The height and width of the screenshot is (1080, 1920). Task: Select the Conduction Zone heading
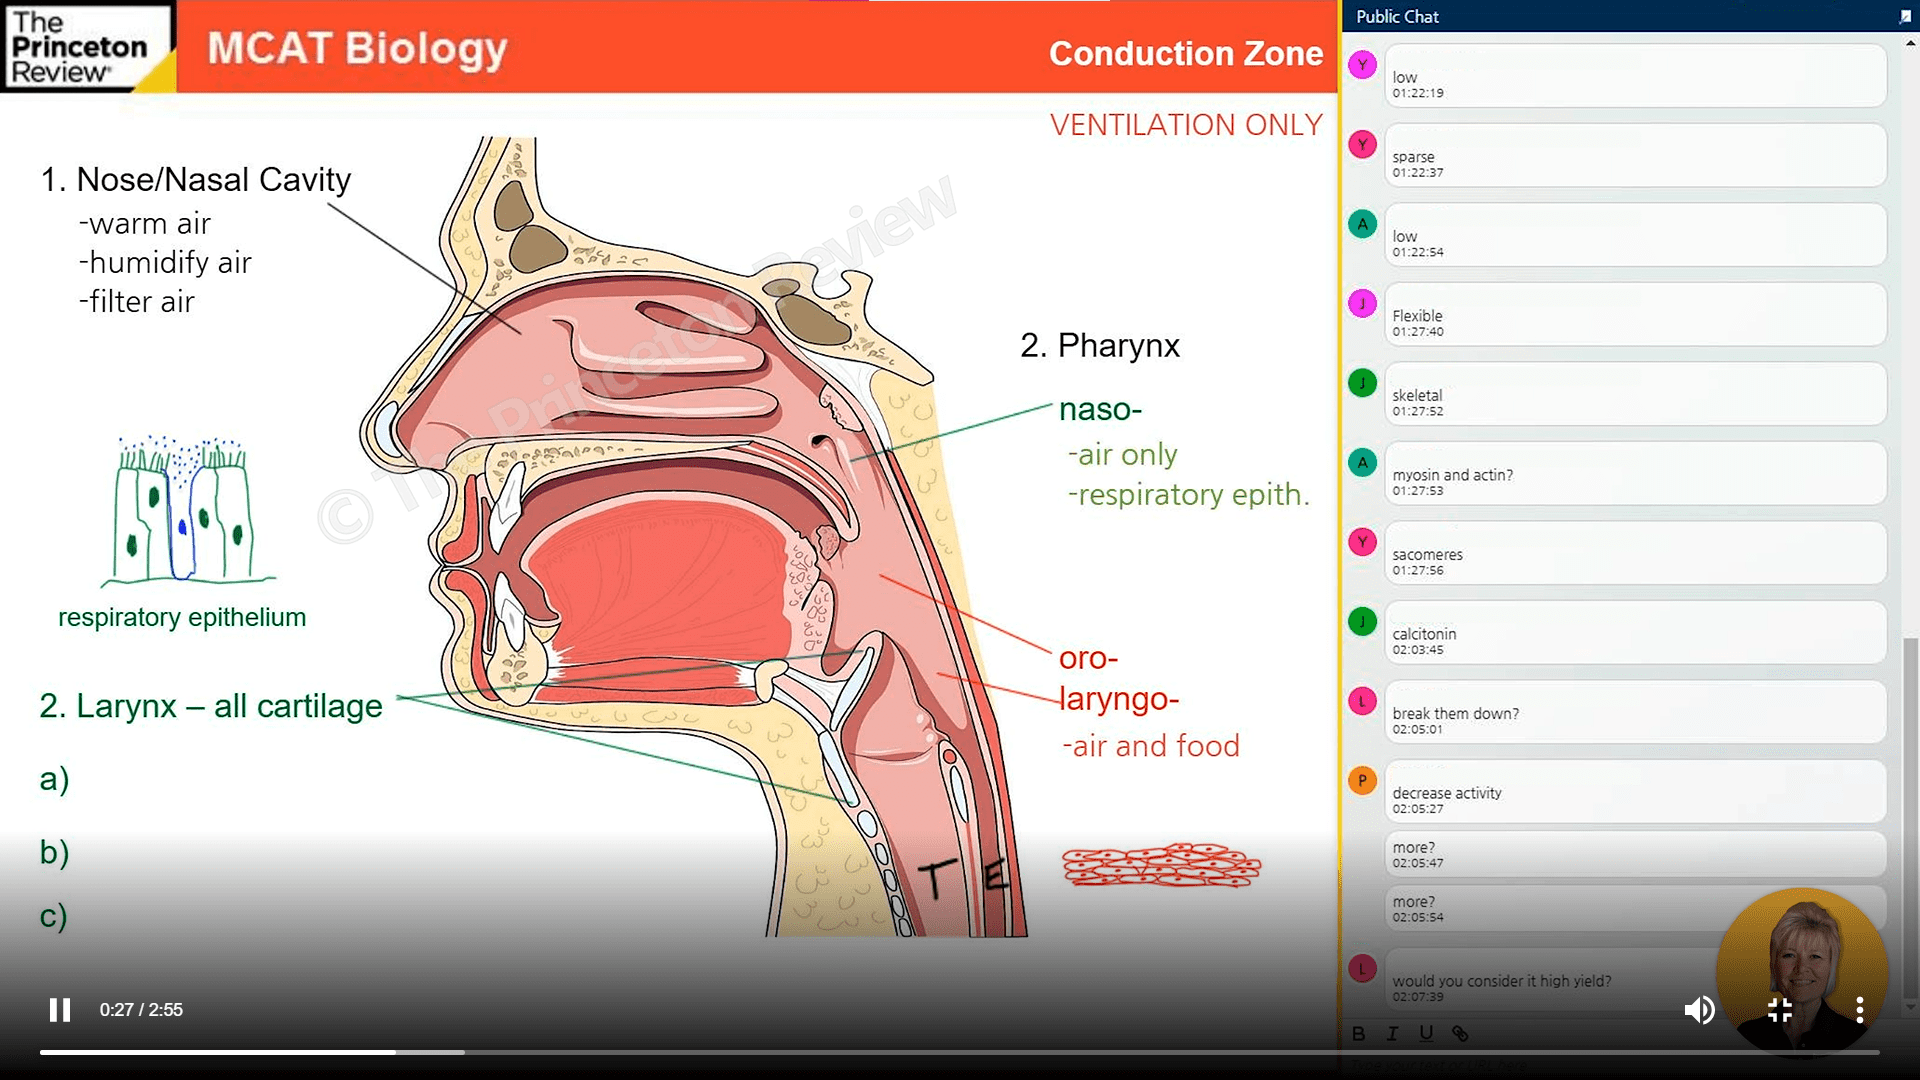point(1186,54)
